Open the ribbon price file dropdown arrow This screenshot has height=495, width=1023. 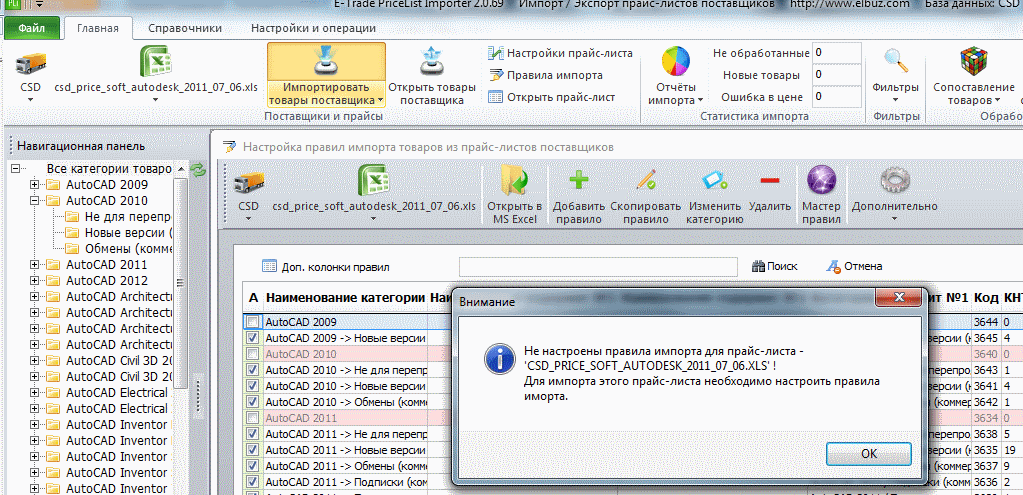pos(155,100)
